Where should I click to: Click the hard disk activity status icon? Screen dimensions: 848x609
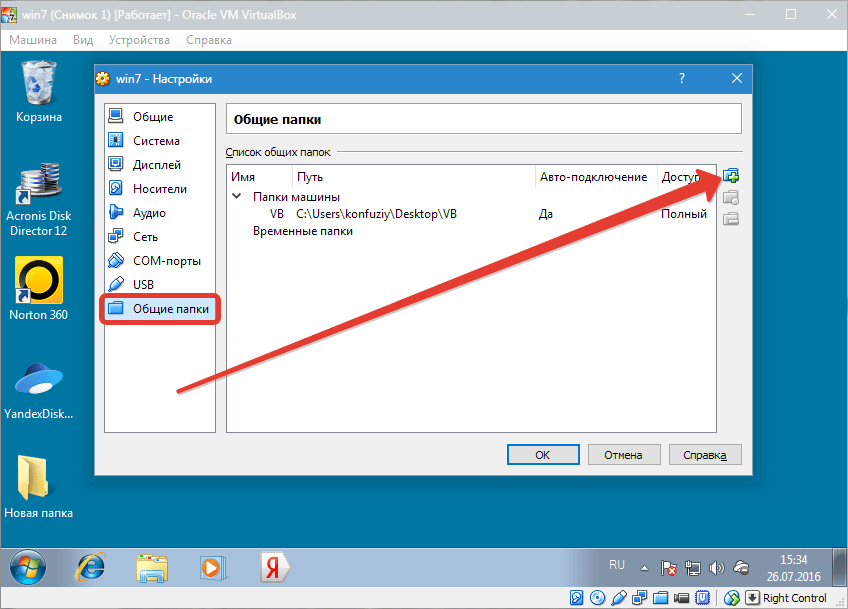pyautogui.click(x=577, y=598)
